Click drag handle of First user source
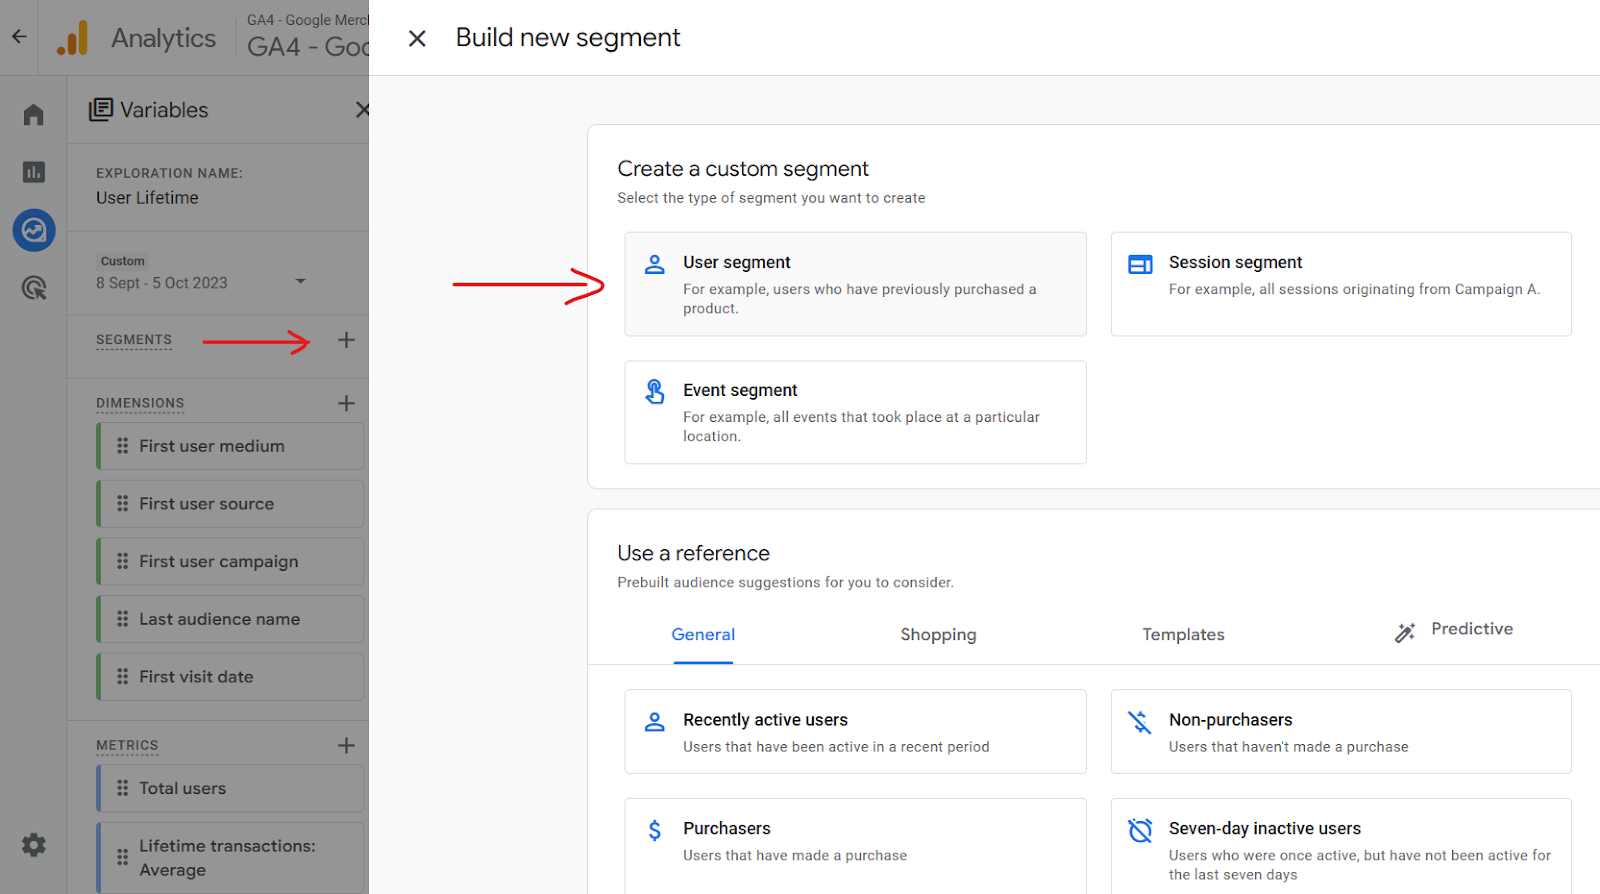Screen dimensions: 1600x894 click(122, 504)
